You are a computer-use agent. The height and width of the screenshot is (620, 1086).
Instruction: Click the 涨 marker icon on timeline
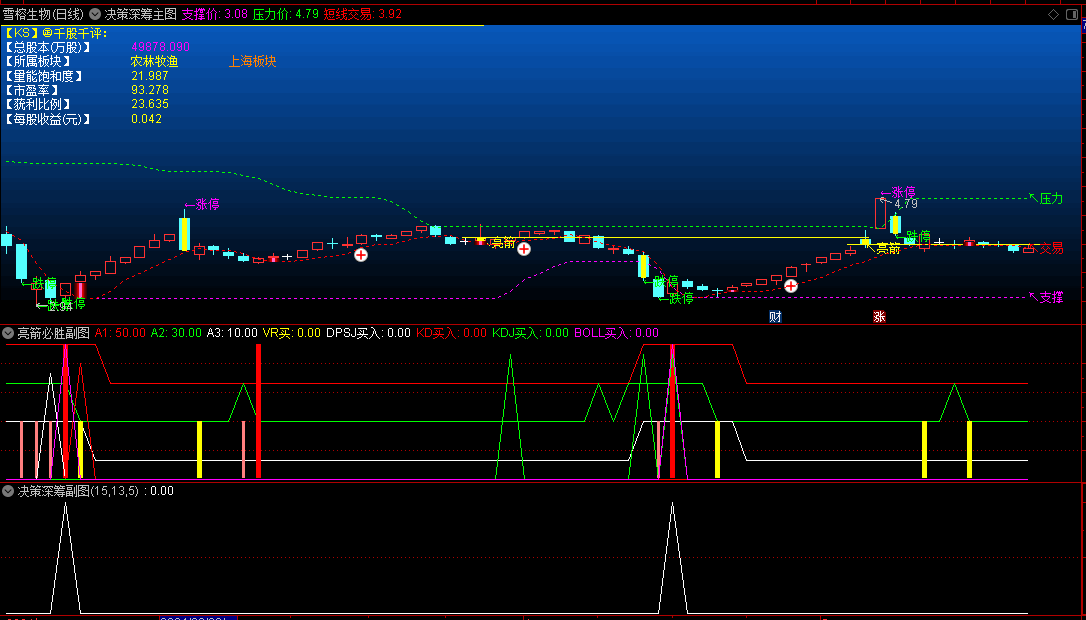pyautogui.click(x=879, y=317)
